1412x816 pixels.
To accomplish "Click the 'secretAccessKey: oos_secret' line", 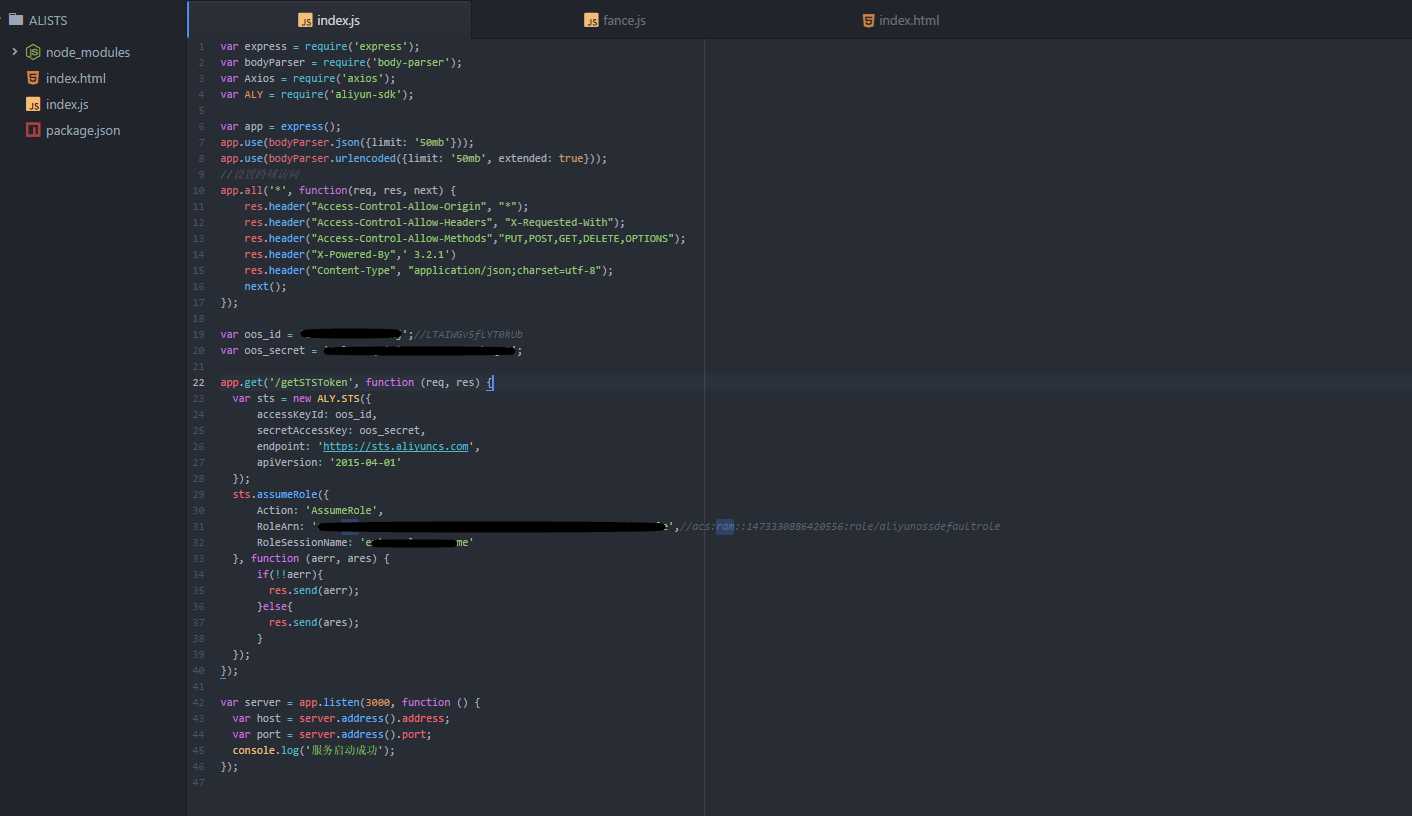I will pos(340,430).
